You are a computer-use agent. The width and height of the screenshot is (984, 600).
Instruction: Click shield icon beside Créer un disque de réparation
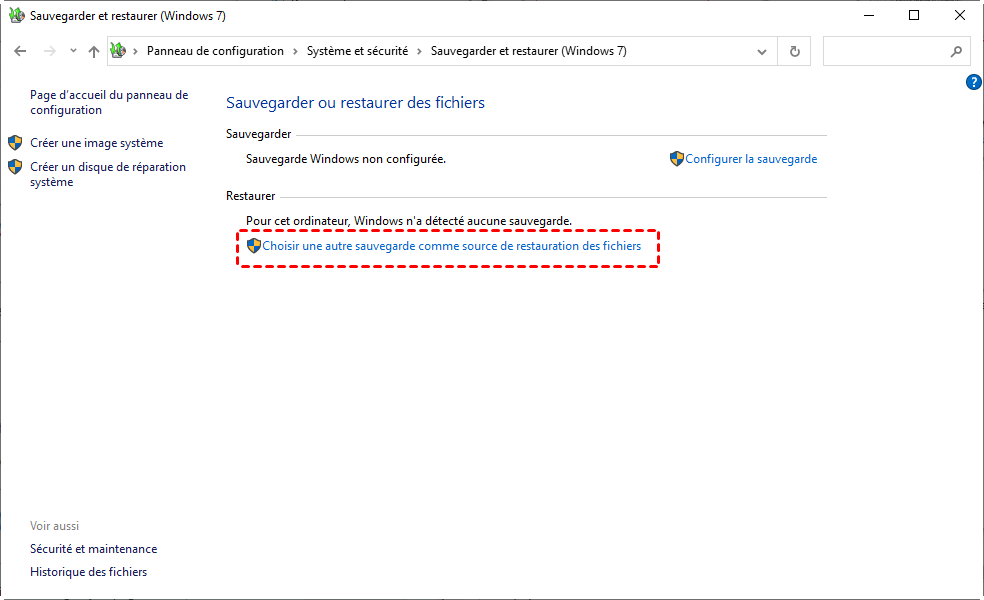tap(15, 167)
